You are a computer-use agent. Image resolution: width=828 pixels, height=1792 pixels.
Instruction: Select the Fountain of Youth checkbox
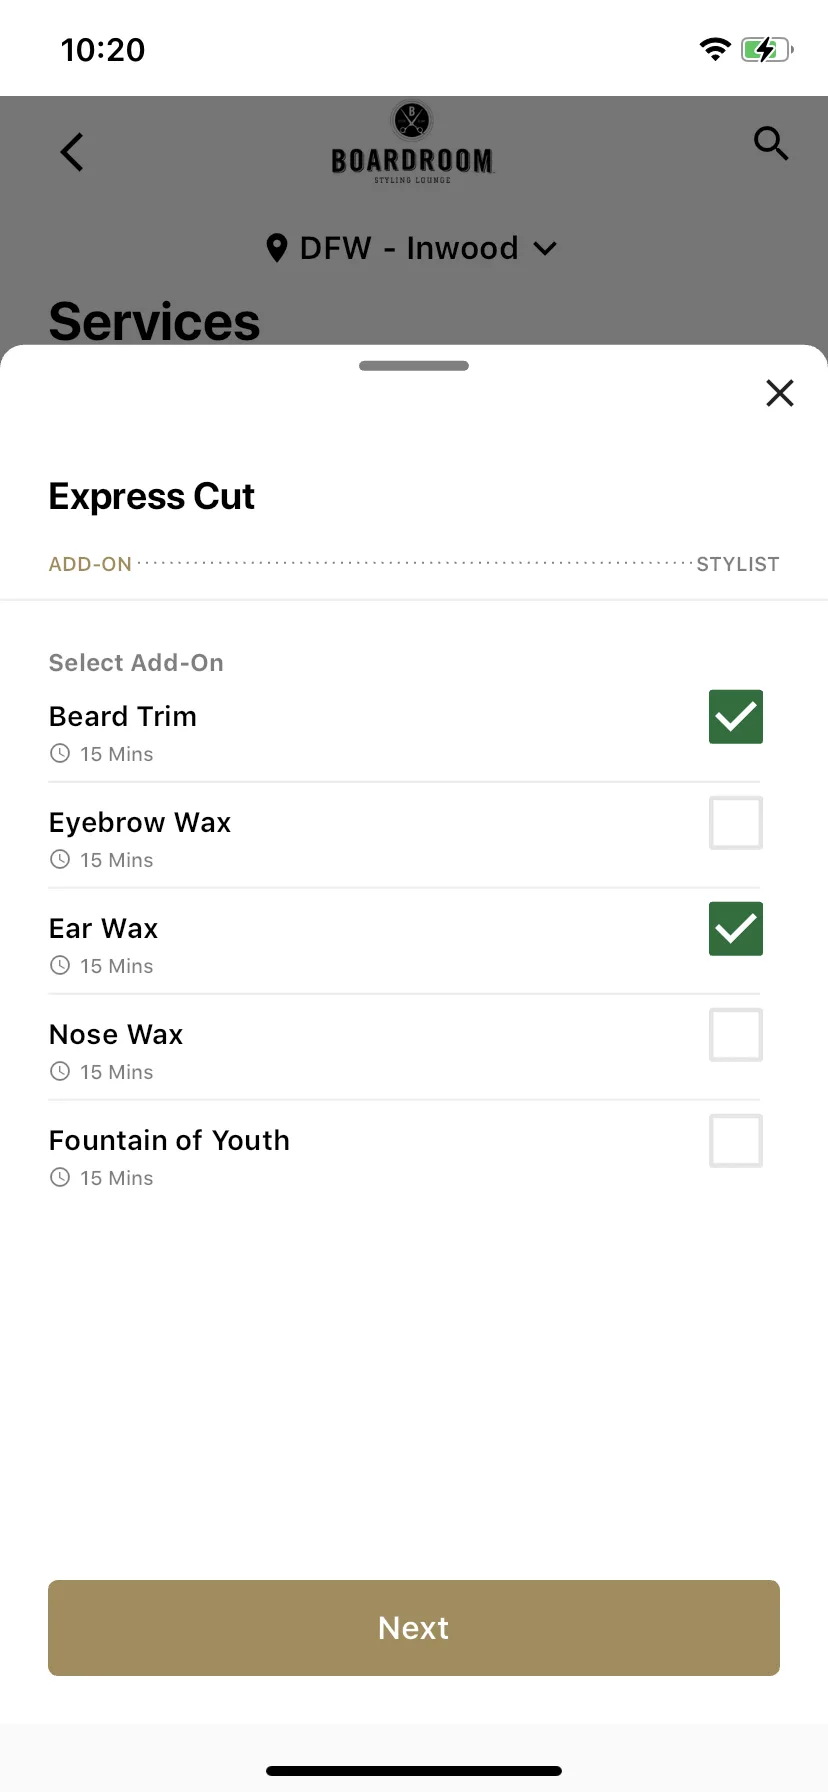[736, 1141]
